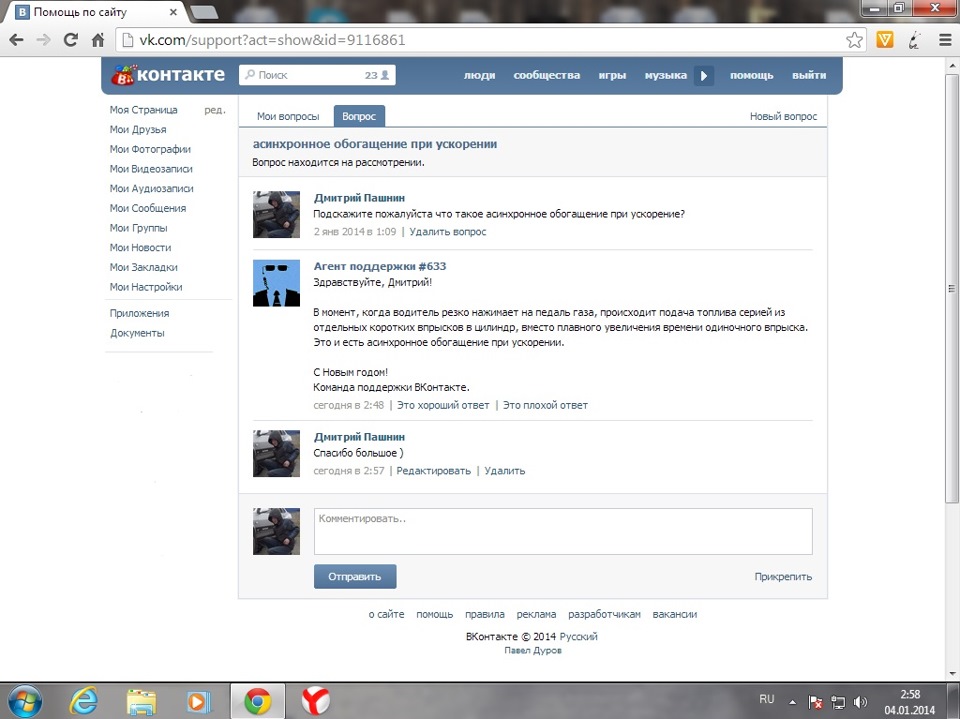Click the network tray icon

[x=838, y=702]
